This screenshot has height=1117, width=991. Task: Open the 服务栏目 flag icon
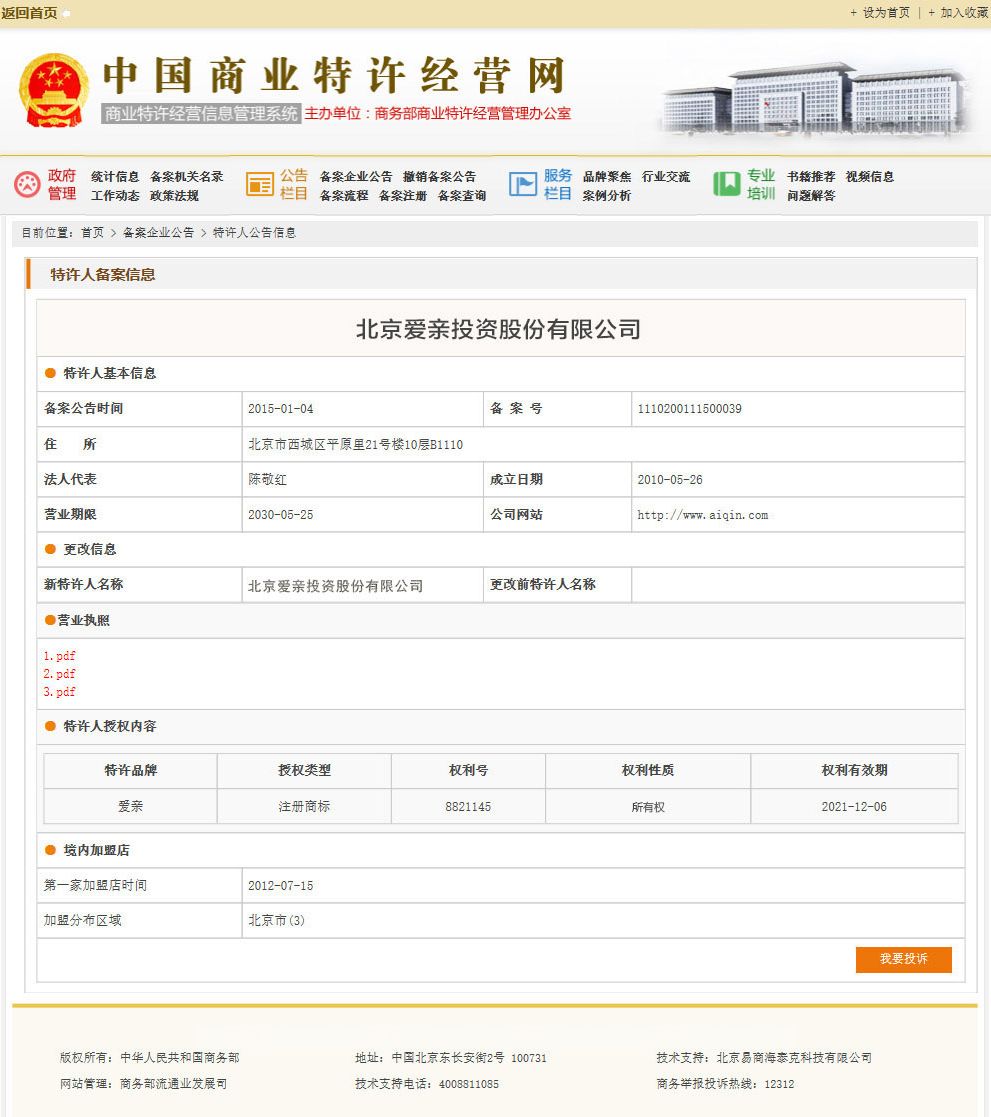pyautogui.click(x=523, y=184)
